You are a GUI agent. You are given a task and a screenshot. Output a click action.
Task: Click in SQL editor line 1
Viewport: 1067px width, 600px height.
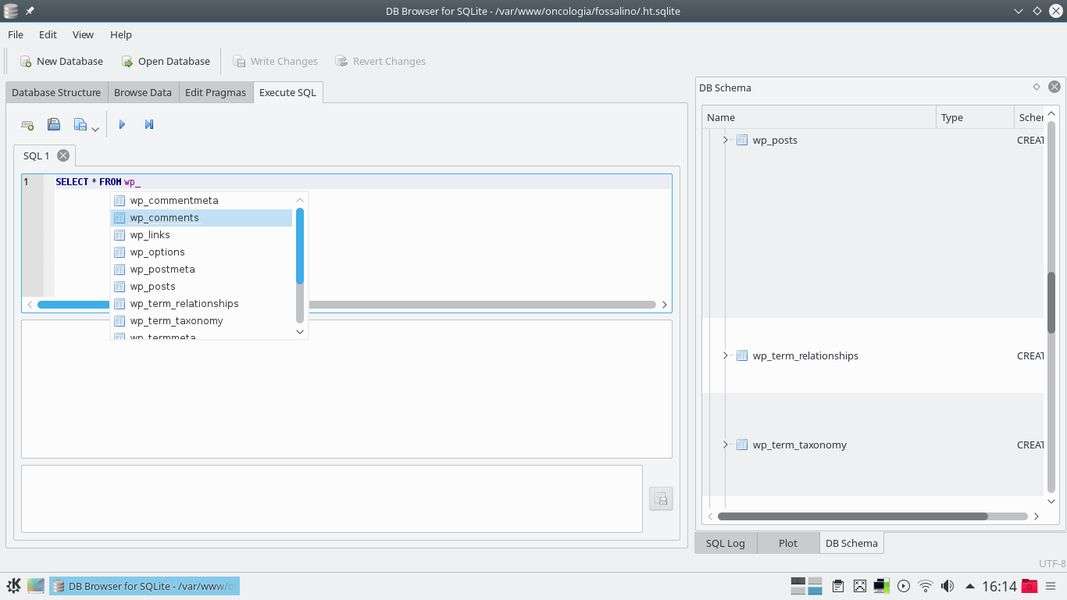[x=363, y=182]
